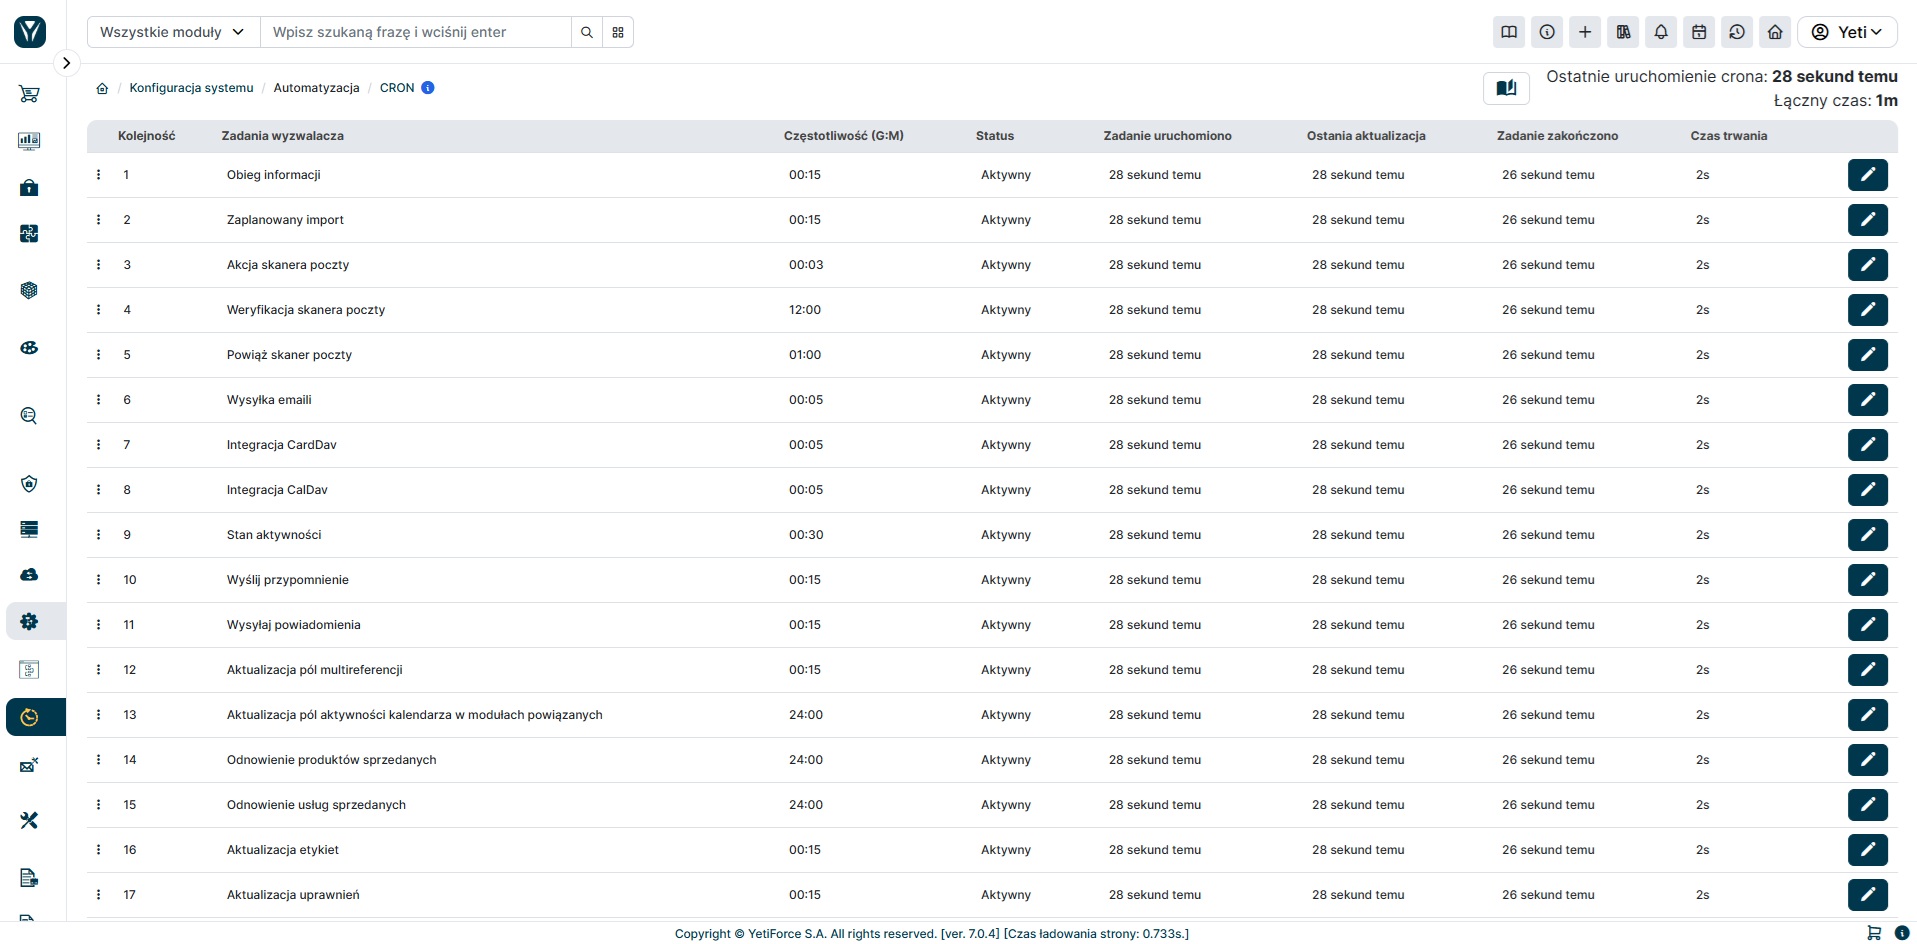Viewport: 1917px width, 944px height.
Task: Open the advanced search grid icon
Action: click(x=618, y=32)
